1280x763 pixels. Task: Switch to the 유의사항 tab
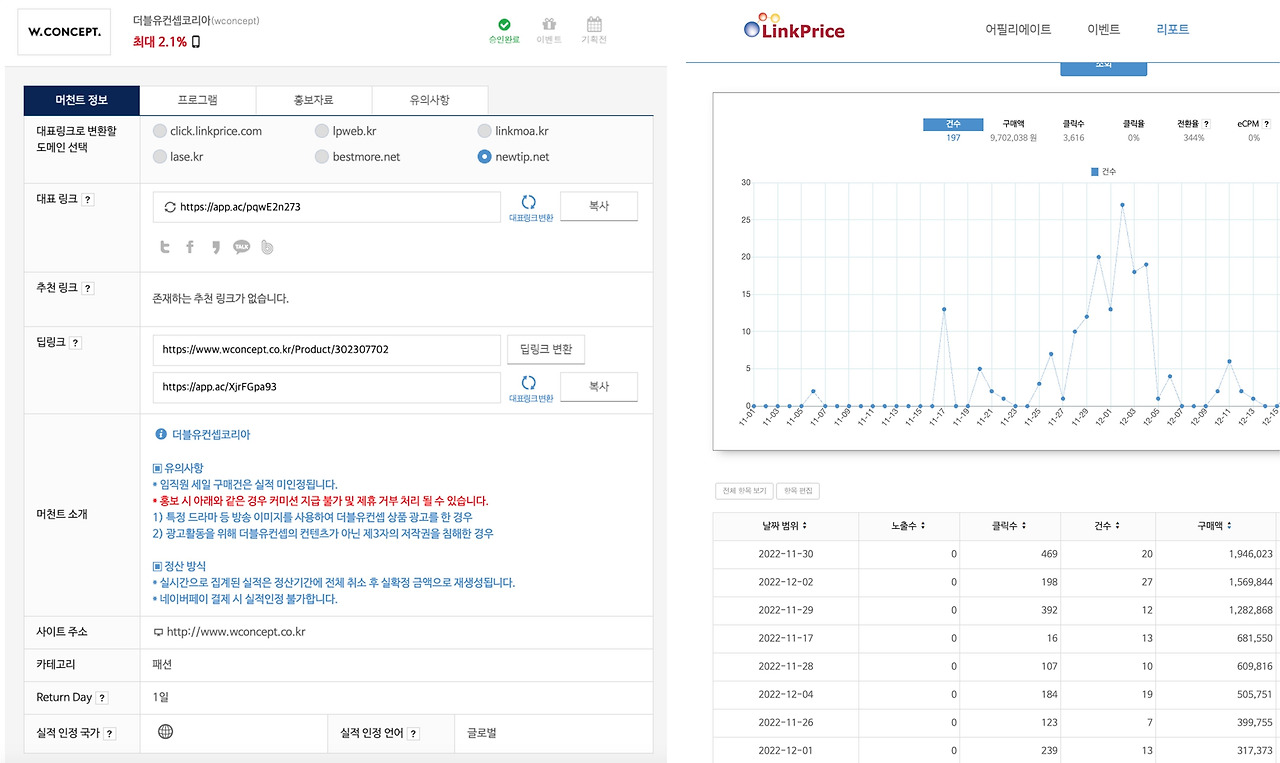tap(430, 100)
